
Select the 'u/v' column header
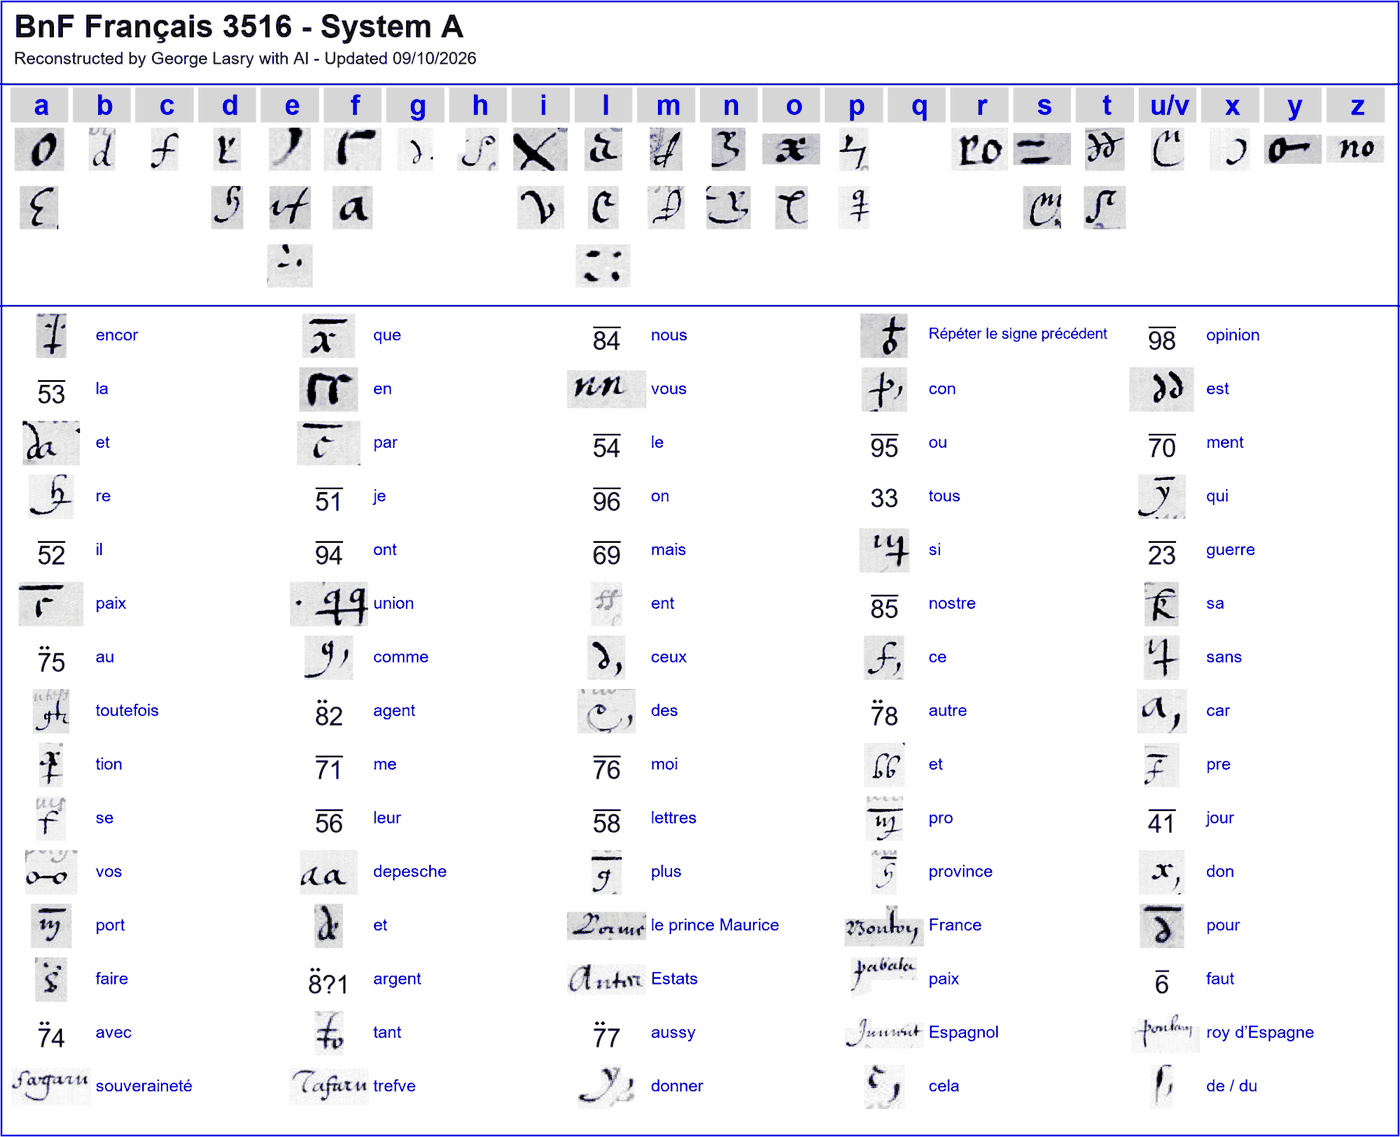[1169, 105]
